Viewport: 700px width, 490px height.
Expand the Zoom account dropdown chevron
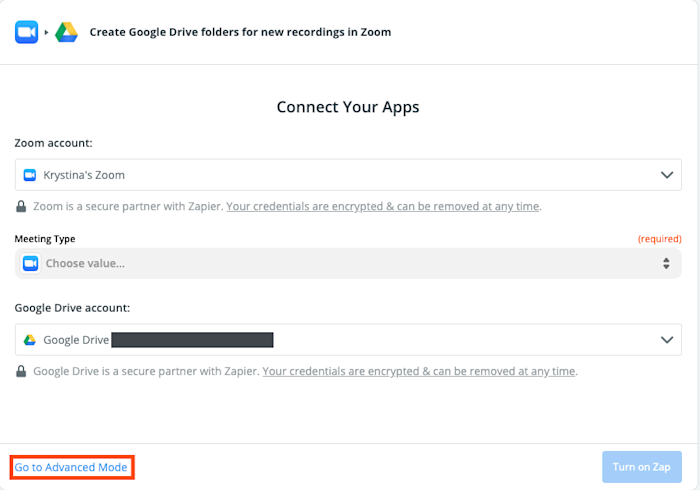667,175
